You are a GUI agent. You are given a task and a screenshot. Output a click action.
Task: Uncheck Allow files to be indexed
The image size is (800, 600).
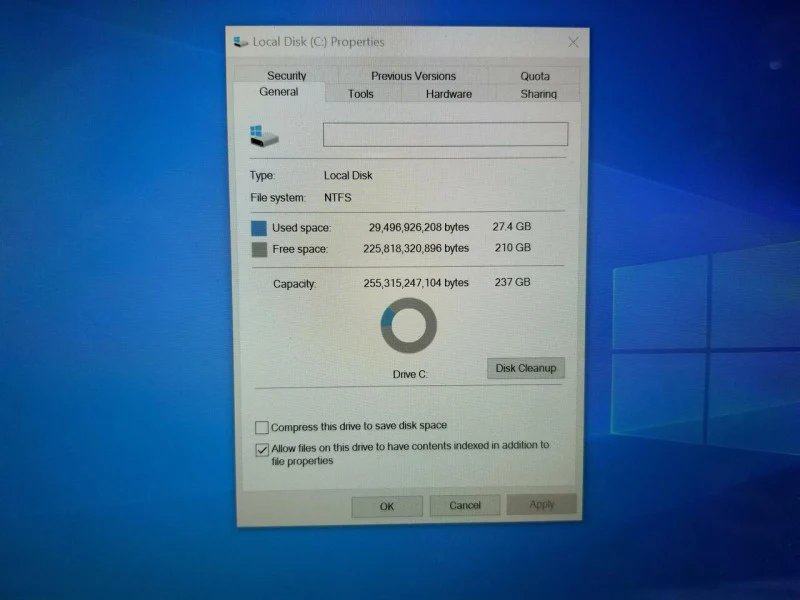(262, 449)
